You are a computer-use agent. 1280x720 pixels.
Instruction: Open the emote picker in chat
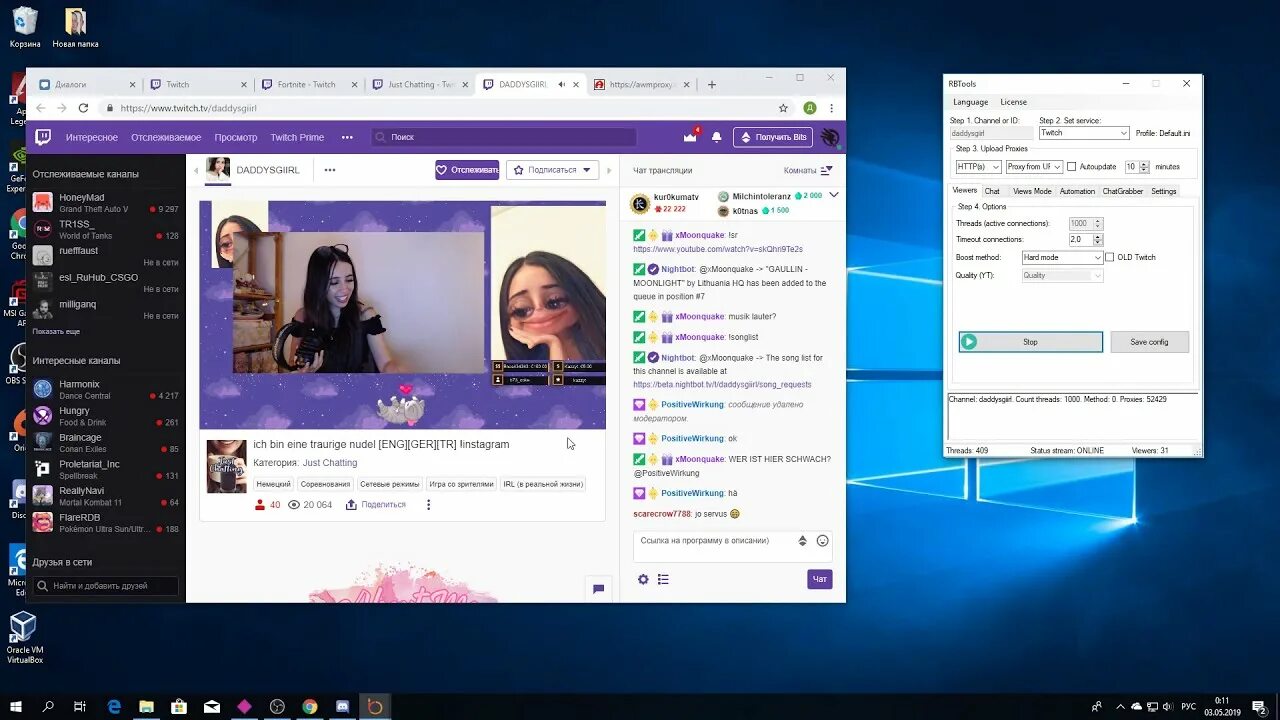coord(822,540)
